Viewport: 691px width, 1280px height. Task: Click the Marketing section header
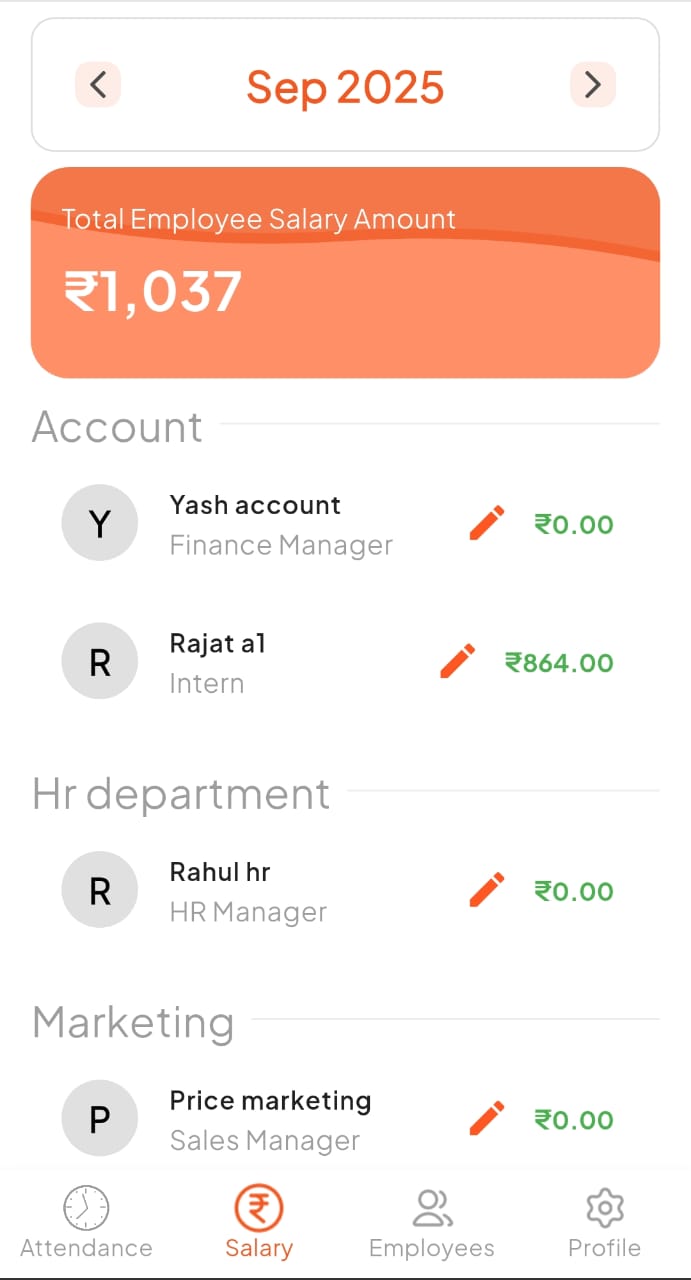pos(134,1023)
